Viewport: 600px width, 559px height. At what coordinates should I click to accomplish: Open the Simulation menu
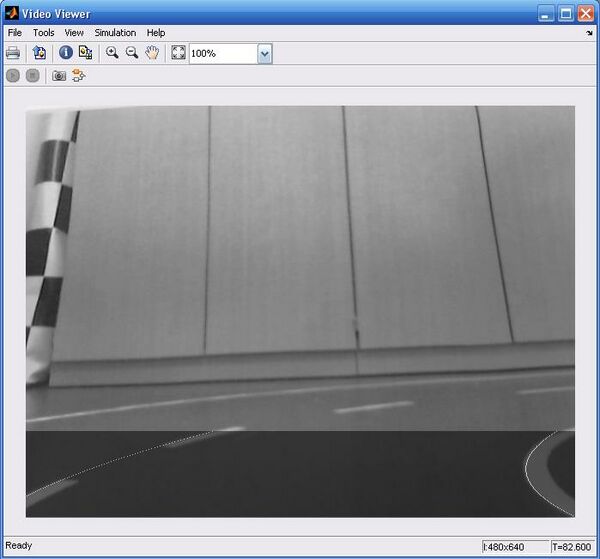115,32
